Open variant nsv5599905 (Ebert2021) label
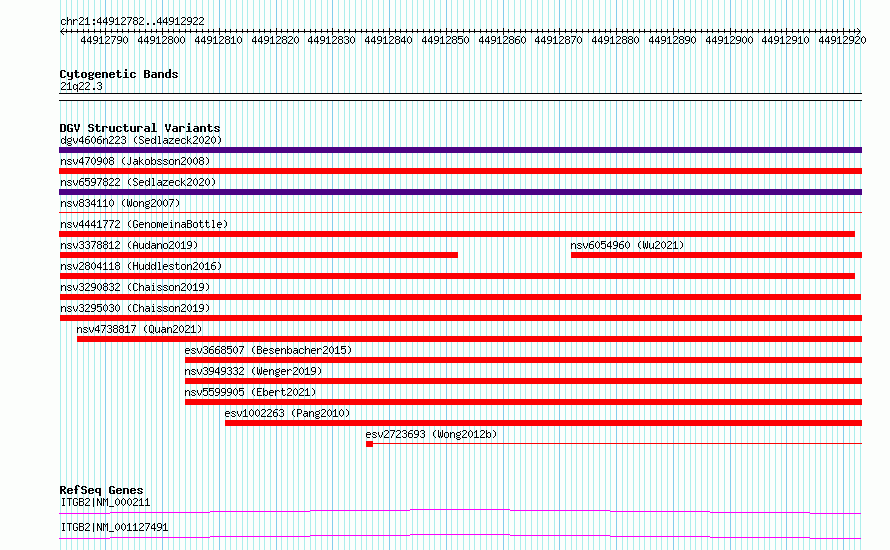This screenshot has width=890, height=550. (250, 392)
